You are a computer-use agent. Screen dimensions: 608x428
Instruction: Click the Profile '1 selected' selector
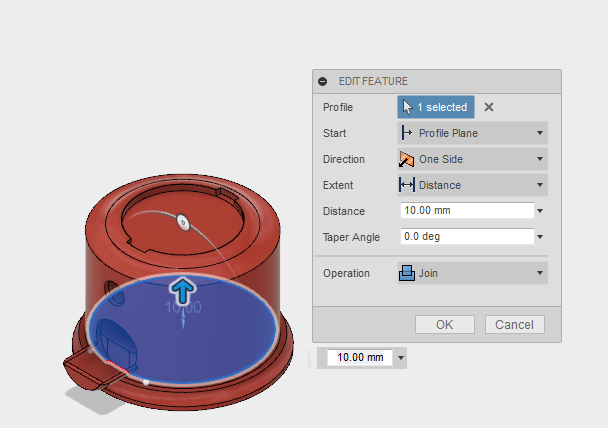(x=436, y=107)
